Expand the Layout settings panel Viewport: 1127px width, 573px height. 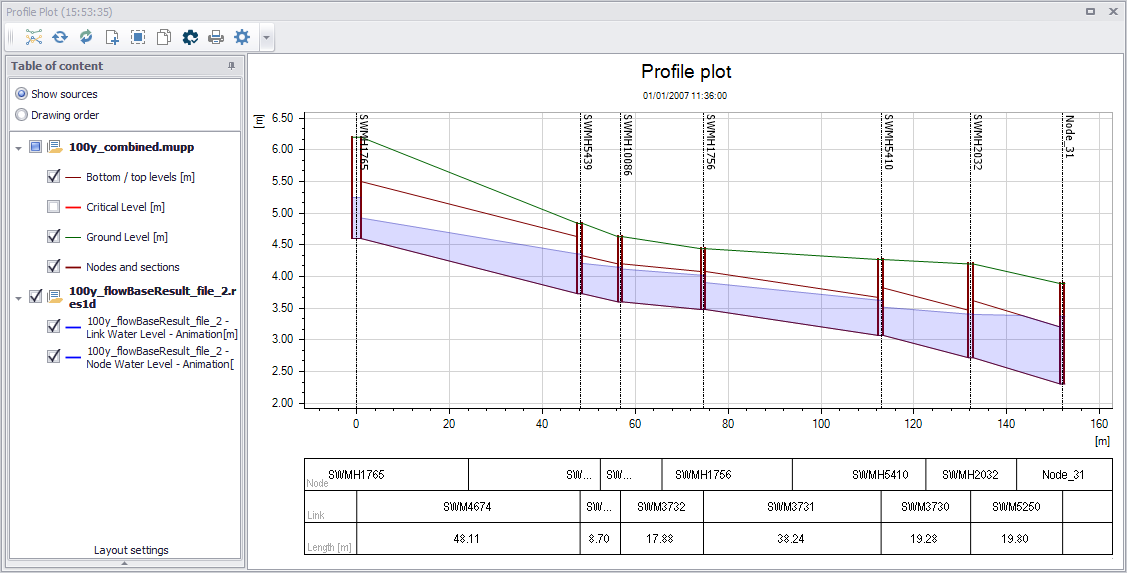click(x=124, y=563)
